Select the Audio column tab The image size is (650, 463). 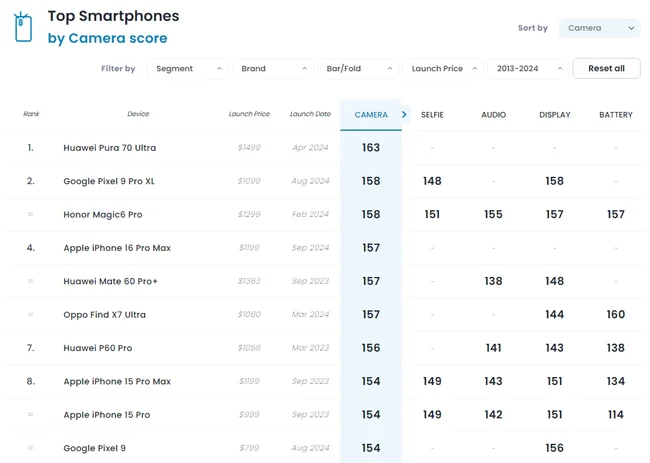(x=493, y=115)
